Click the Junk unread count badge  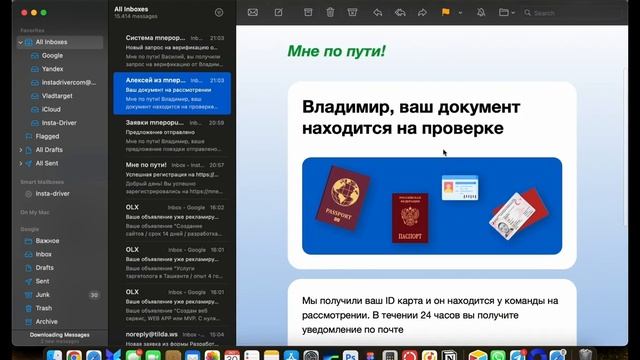(x=94, y=295)
